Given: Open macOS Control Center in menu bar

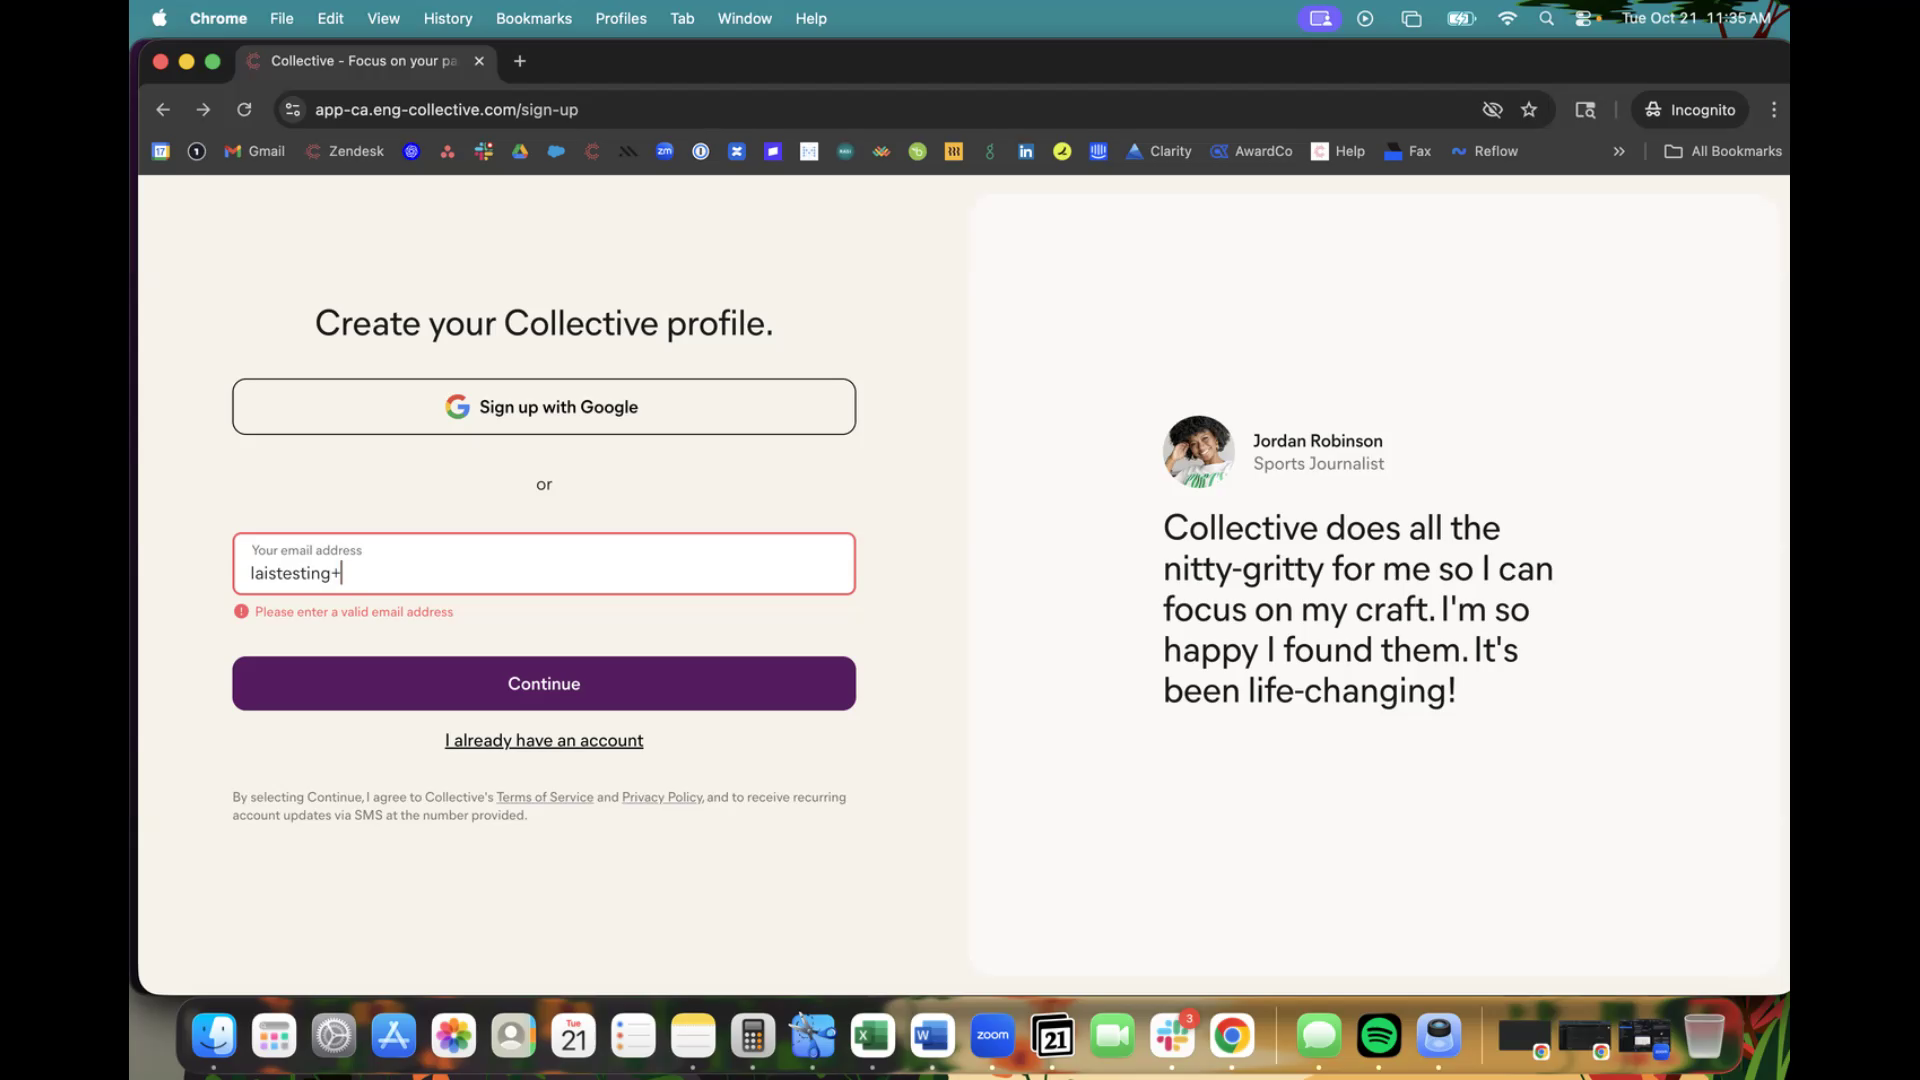Looking at the screenshot, I should tap(1583, 18).
